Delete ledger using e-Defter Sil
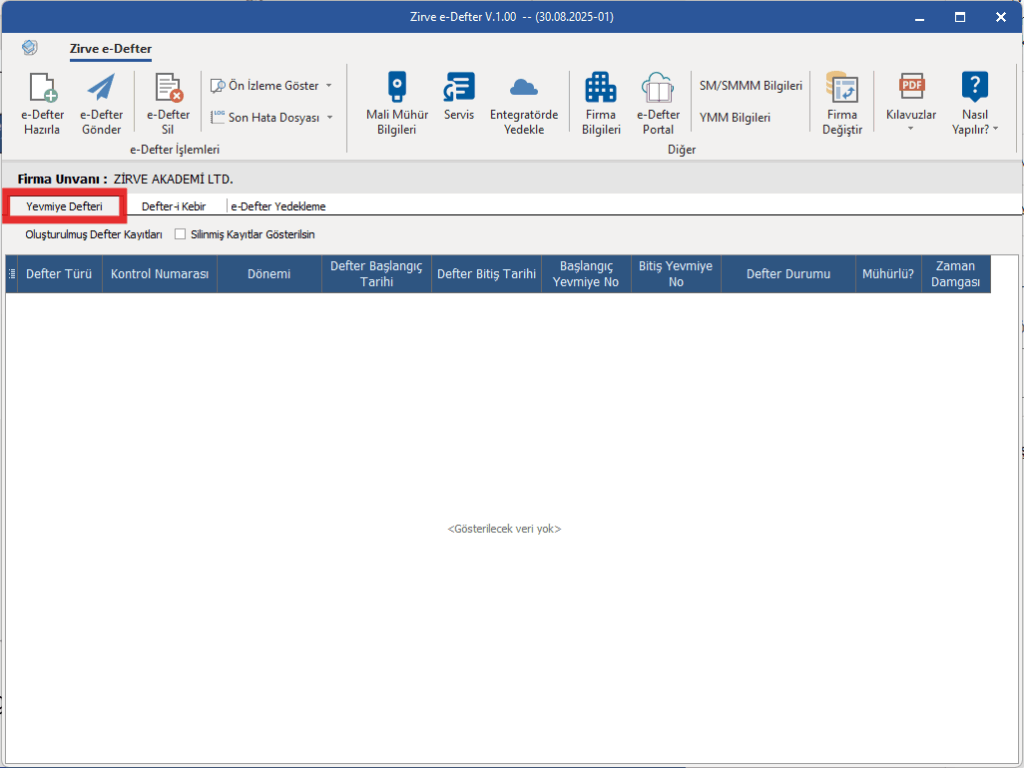 (168, 103)
